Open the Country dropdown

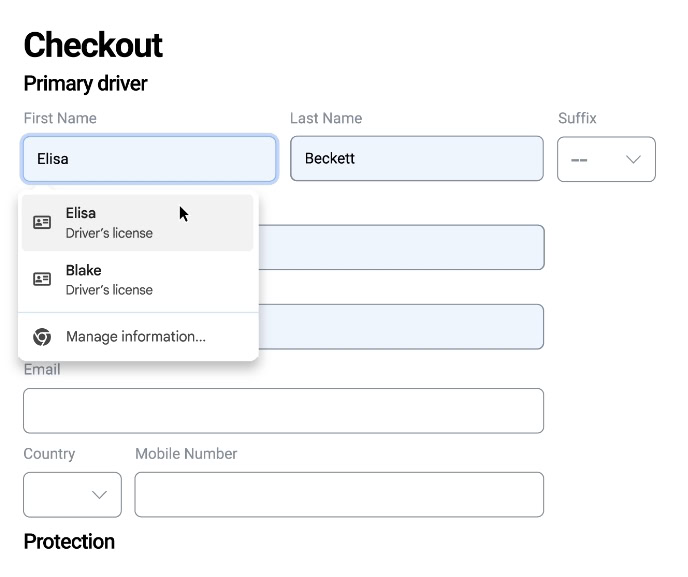point(72,494)
